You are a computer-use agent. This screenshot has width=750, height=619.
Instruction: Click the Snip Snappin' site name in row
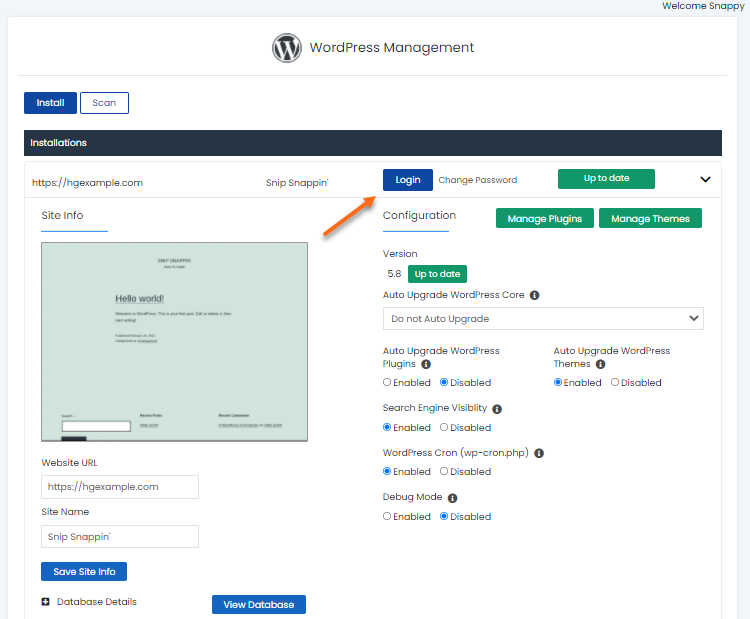[x=297, y=183]
